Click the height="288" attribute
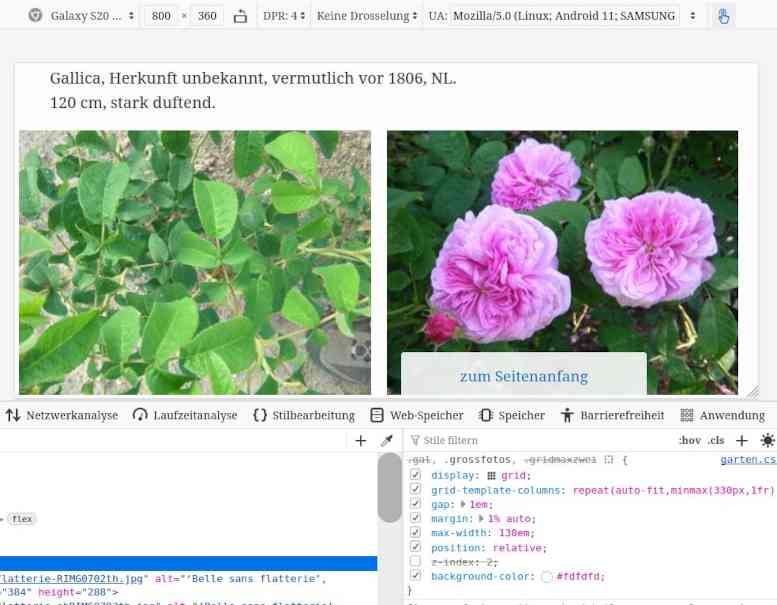This screenshot has width=777, height=605. pos(74,593)
